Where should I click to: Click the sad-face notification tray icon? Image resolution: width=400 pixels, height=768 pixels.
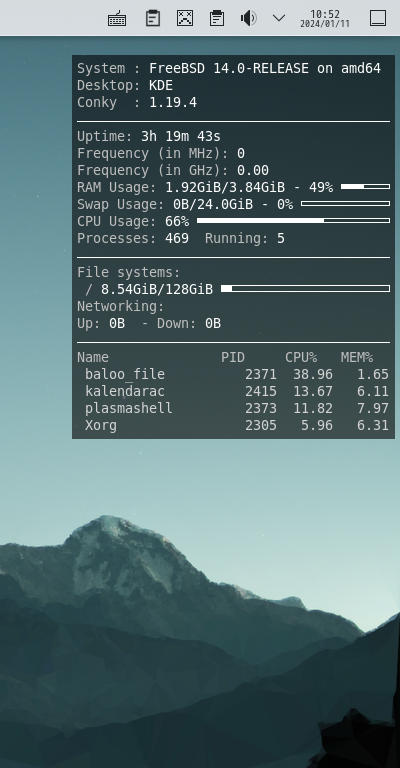click(185, 18)
